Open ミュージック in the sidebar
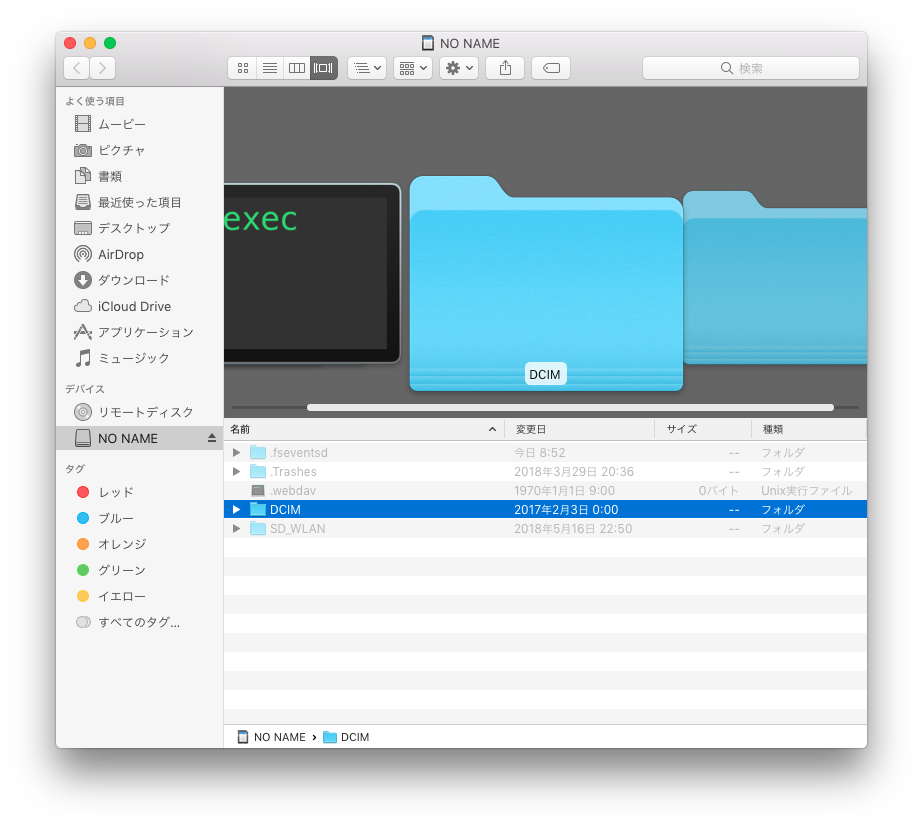This screenshot has height=828, width=923. [x=139, y=358]
